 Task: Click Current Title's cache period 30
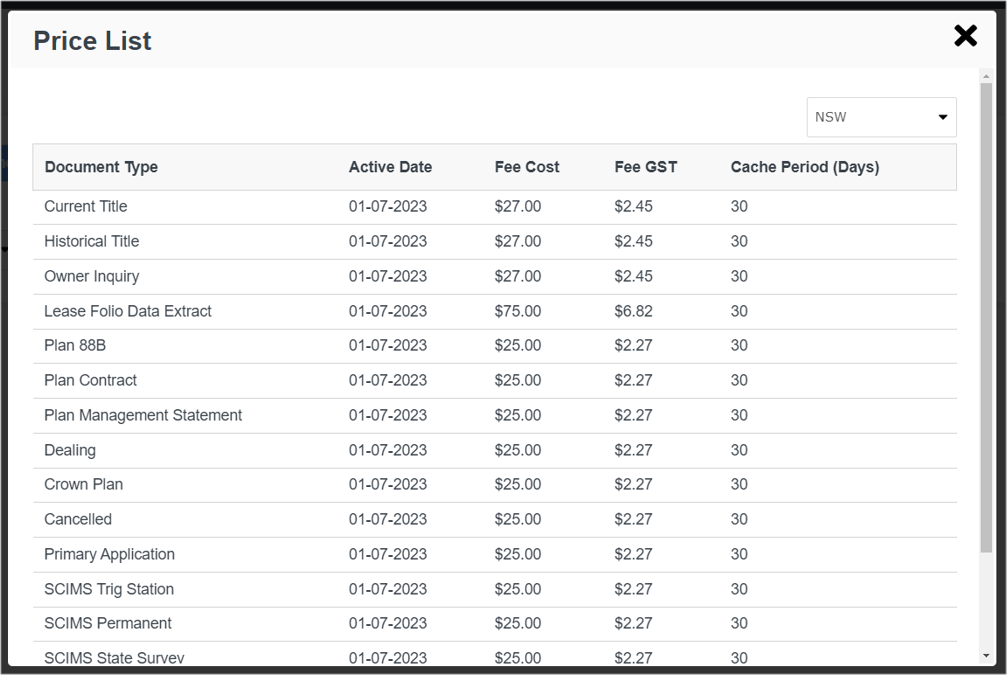(739, 206)
